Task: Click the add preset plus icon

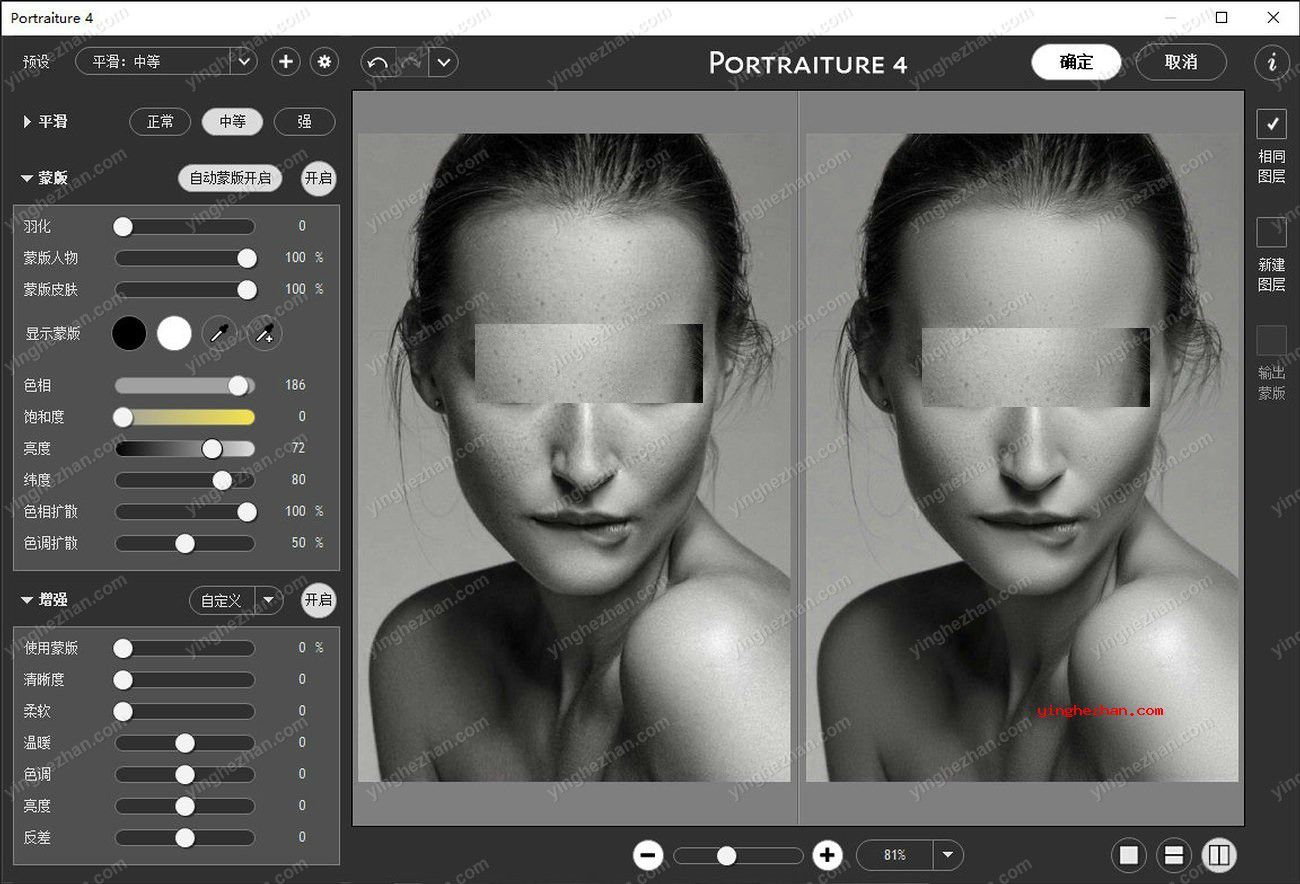Action: click(286, 62)
